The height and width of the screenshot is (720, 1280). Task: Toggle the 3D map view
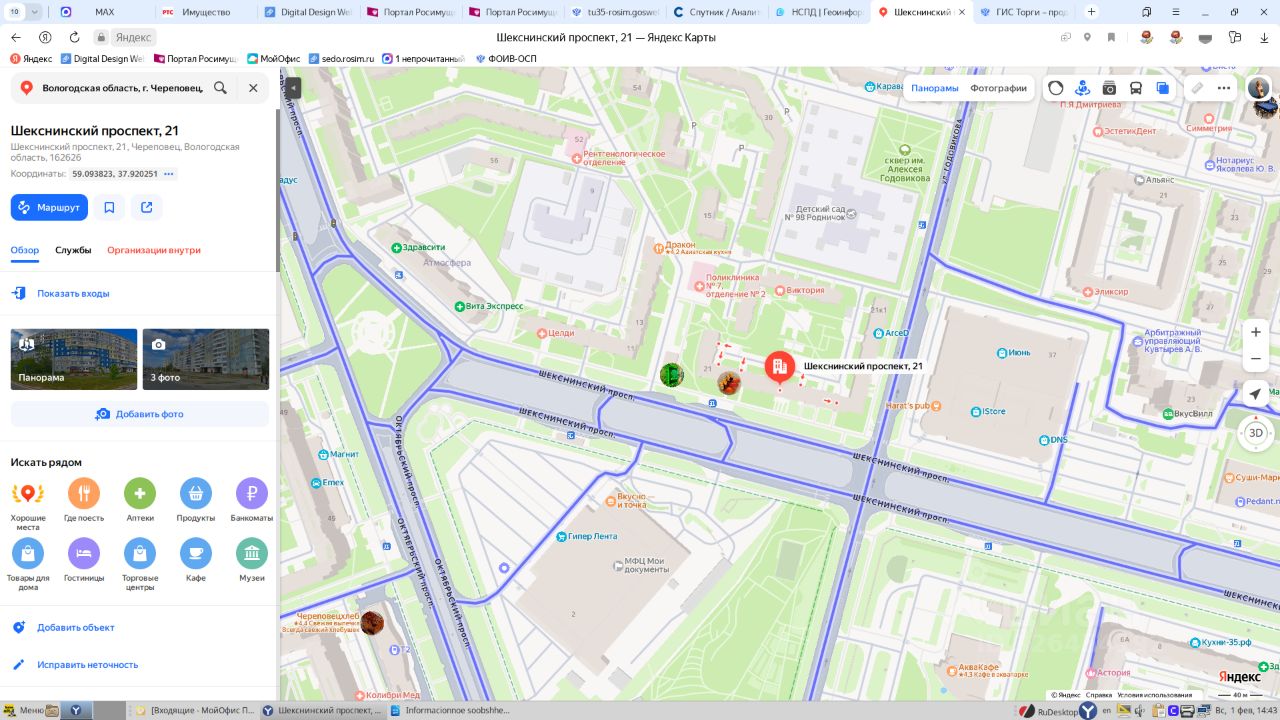point(1256,433)
